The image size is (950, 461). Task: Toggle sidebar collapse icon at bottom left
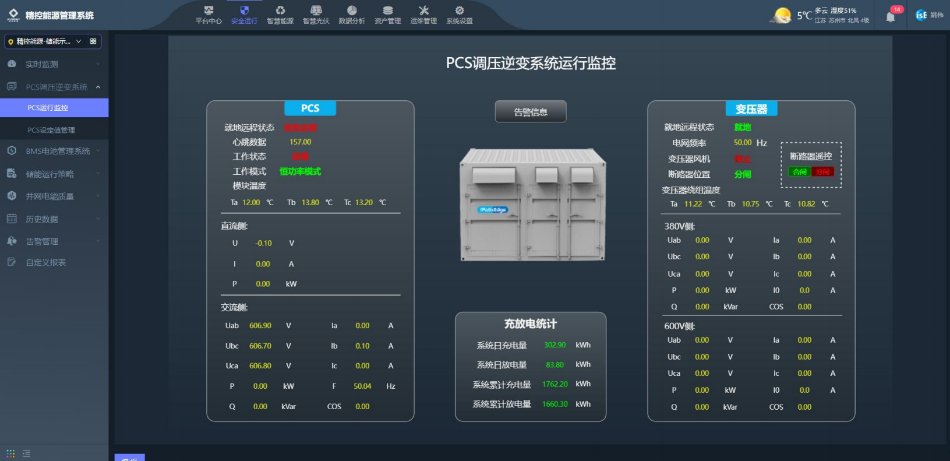[12, 453]
